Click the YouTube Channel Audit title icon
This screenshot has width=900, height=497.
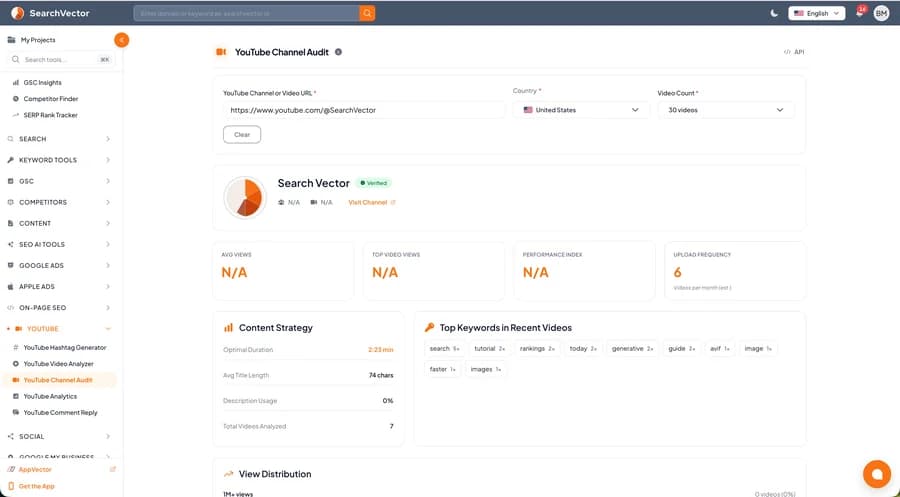pos(221,52)
